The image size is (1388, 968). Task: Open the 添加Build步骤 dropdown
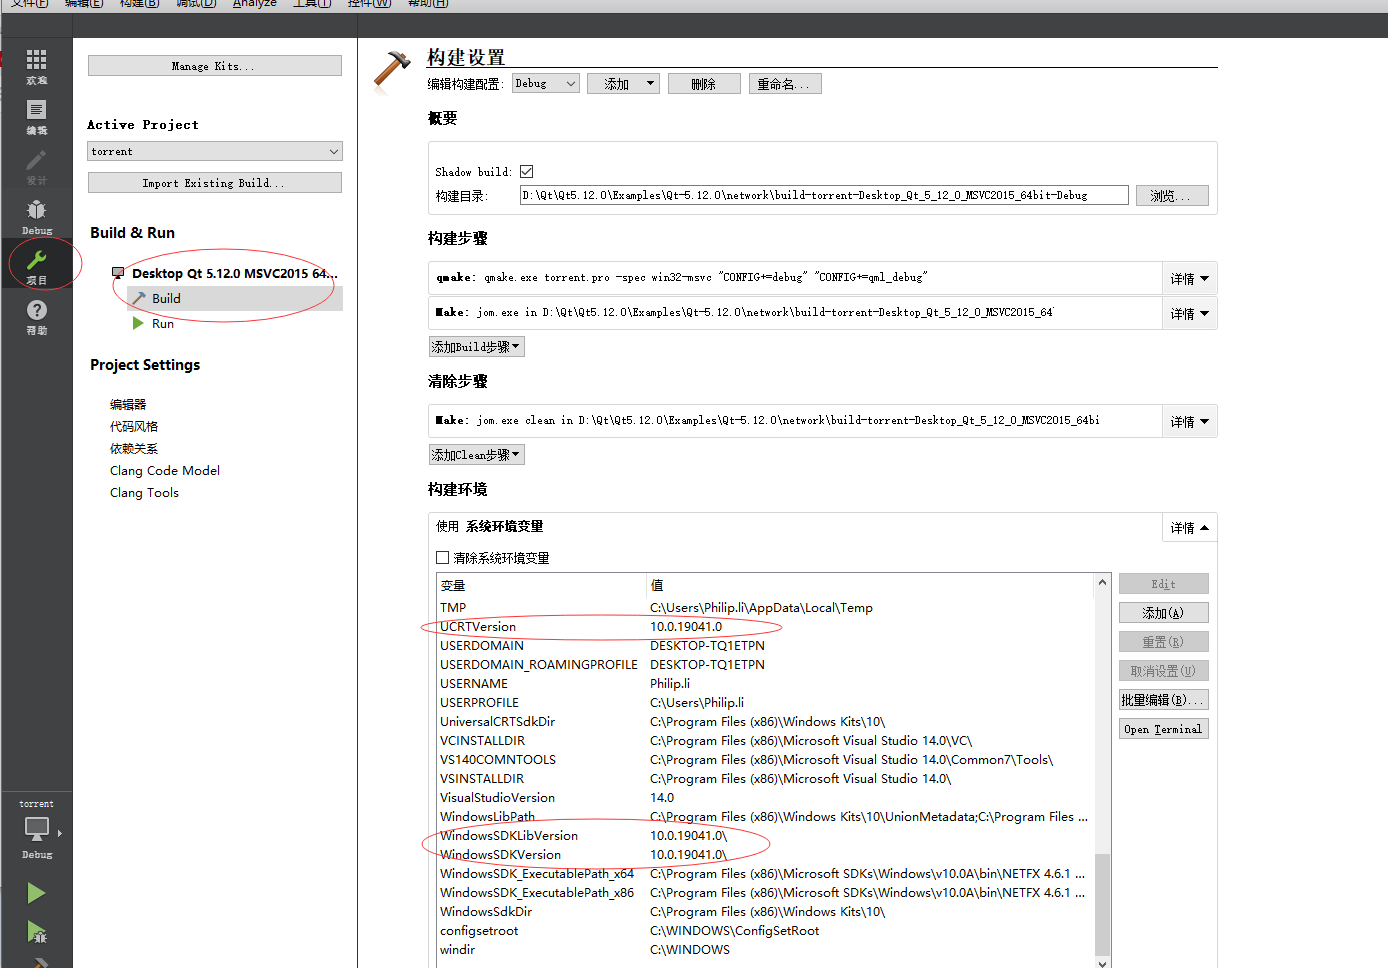[476, 346]
